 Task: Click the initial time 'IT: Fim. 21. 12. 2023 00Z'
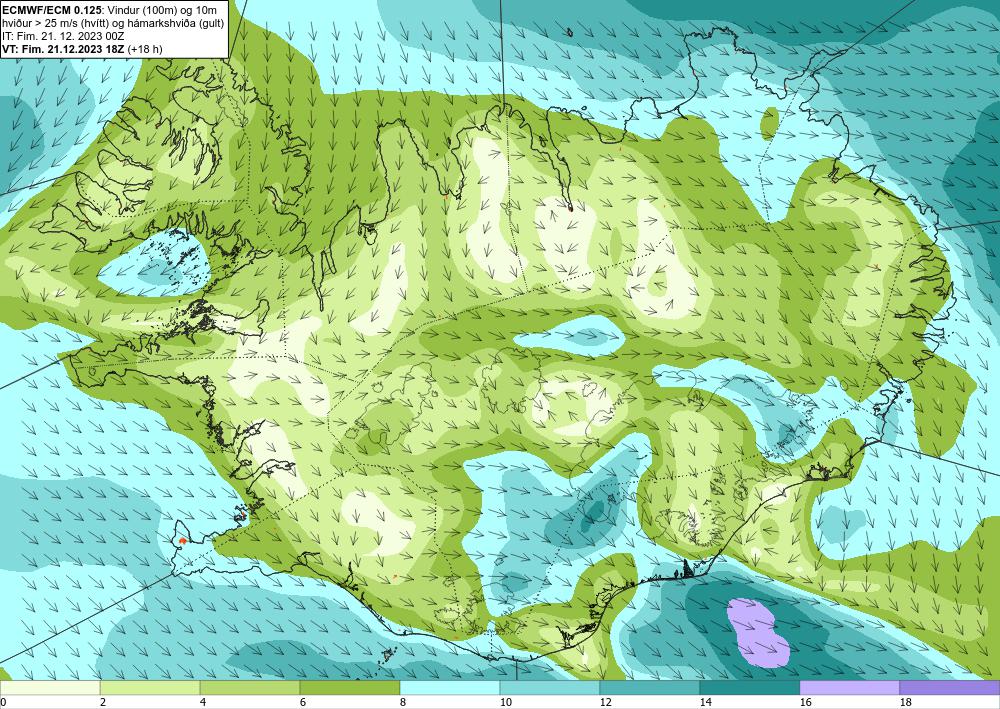[x=61, y=35]
